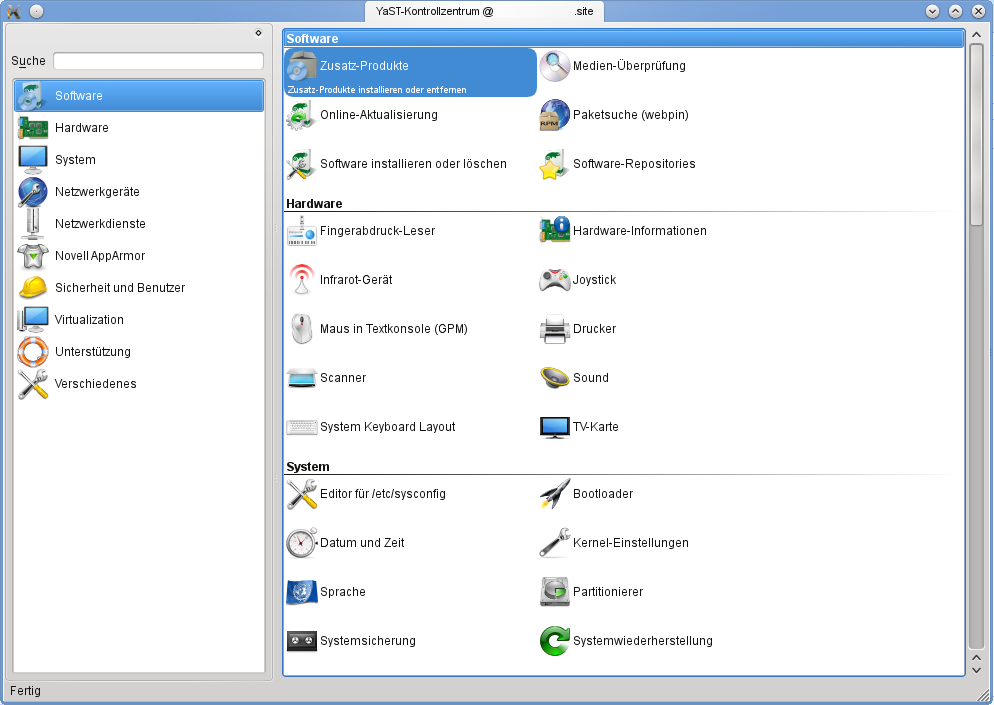Select Netzwerkgeräte in the sidebar
The image size is (994, 705).
[139, 191]
